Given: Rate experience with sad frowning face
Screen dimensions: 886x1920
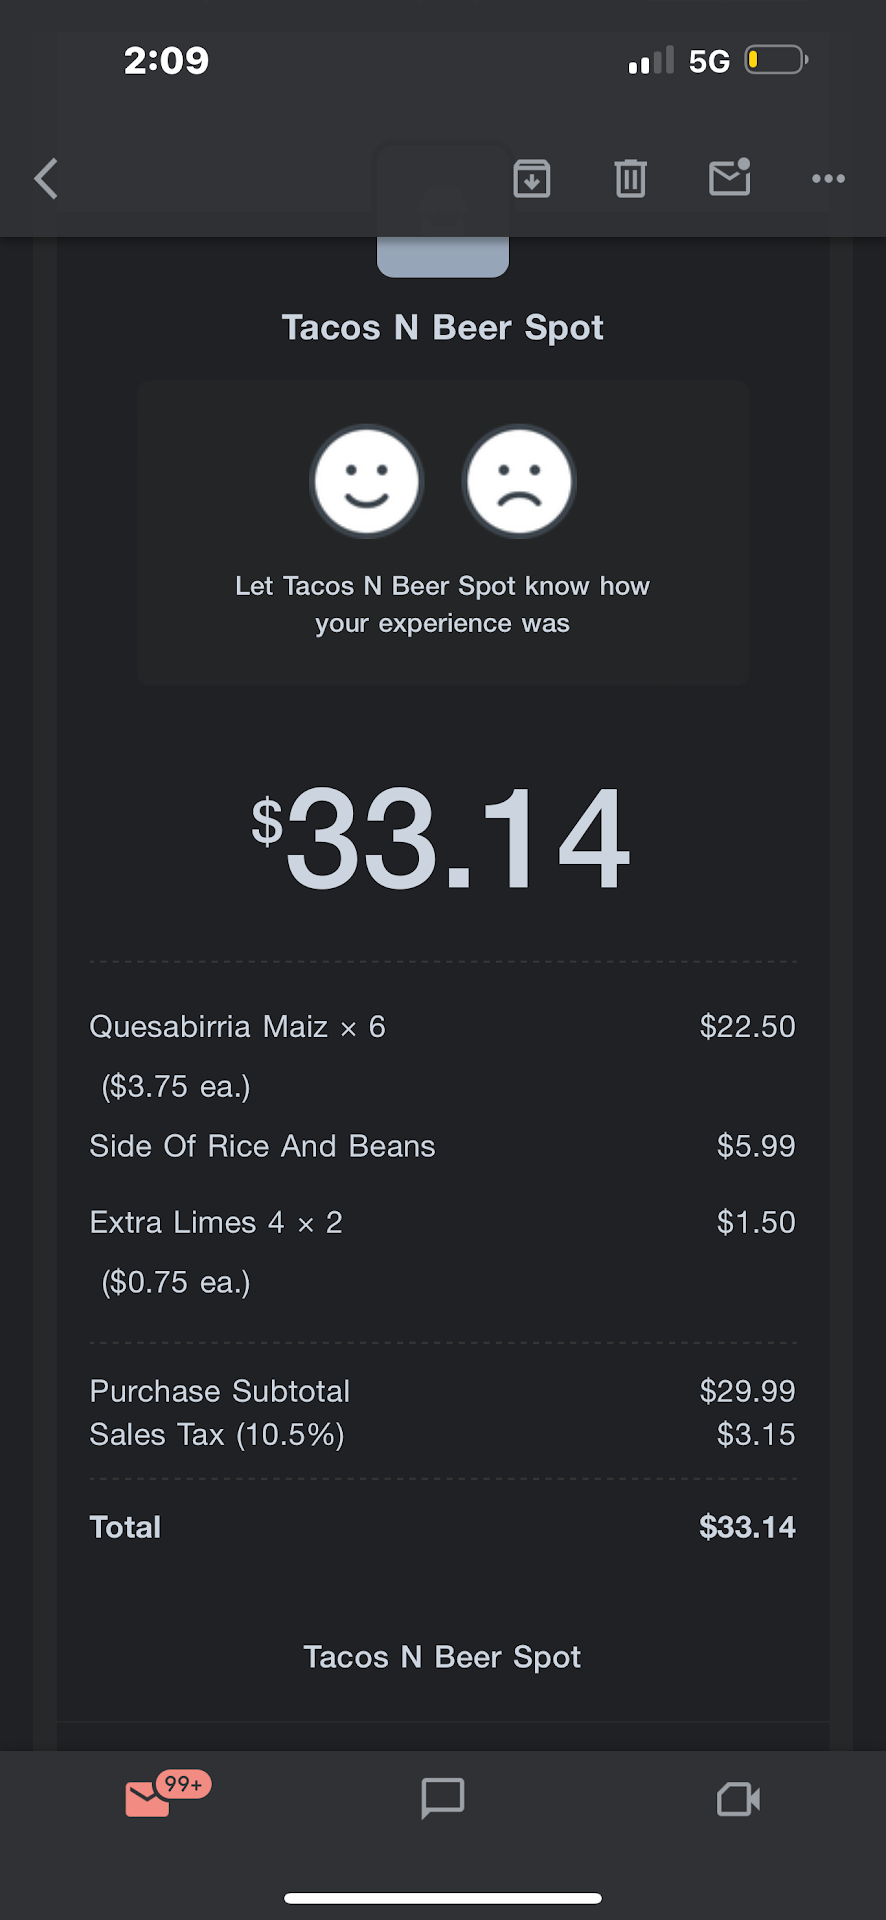Looking at the screenshot, I should pos(519,482).
